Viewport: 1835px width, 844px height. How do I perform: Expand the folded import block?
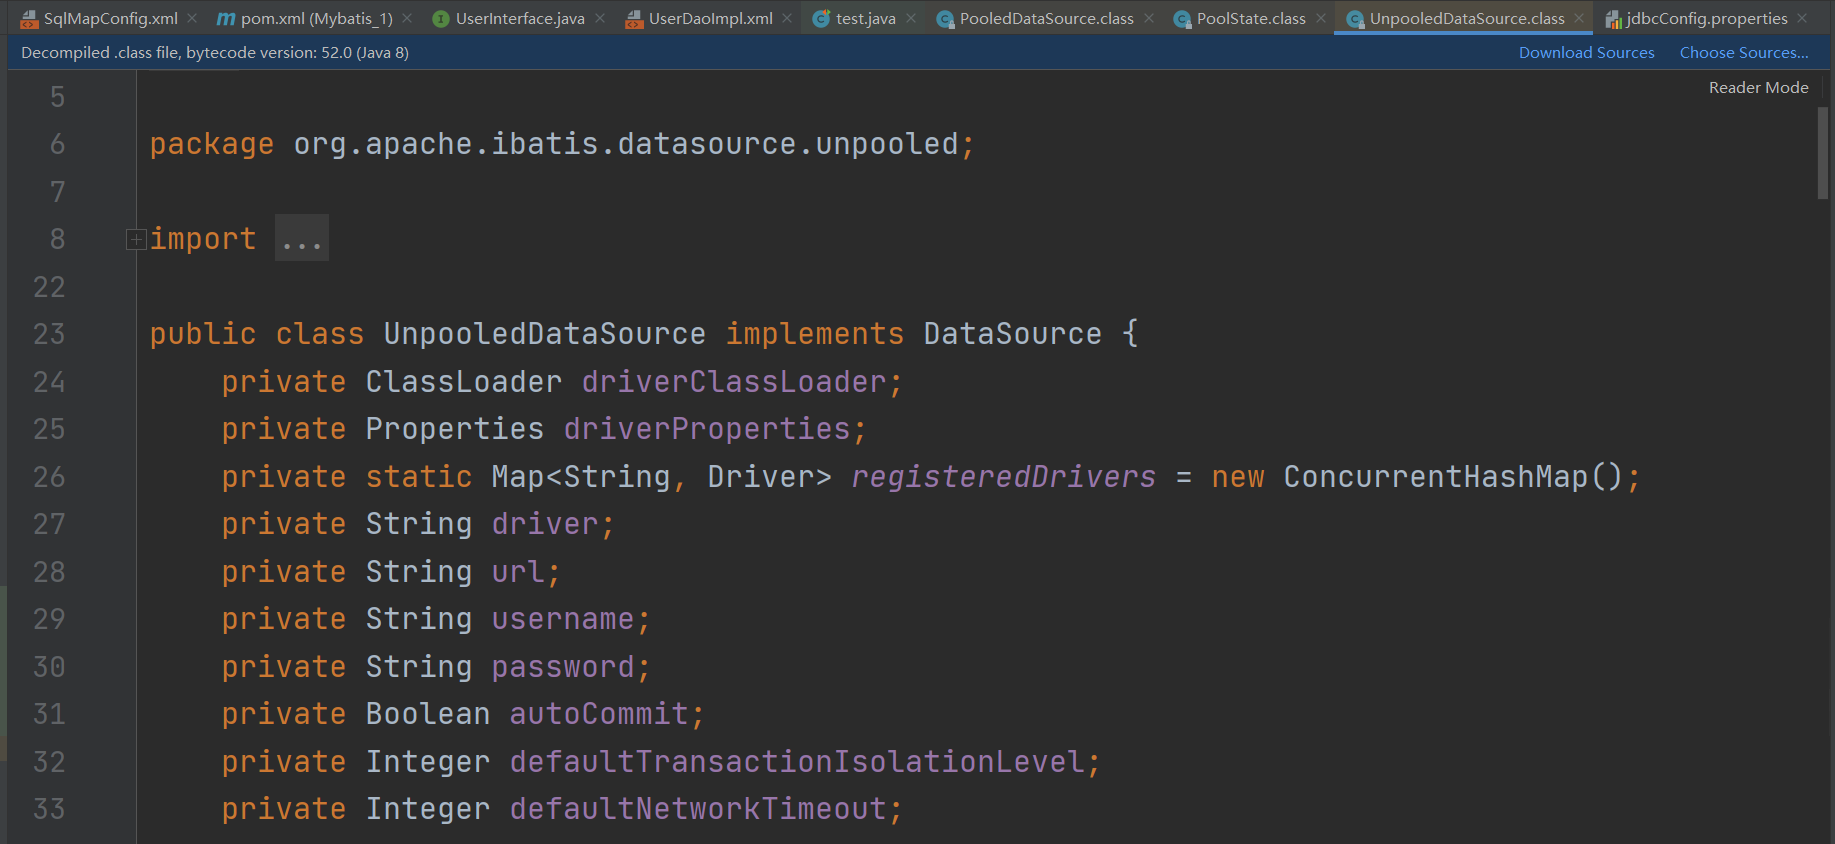click(136, 239)
